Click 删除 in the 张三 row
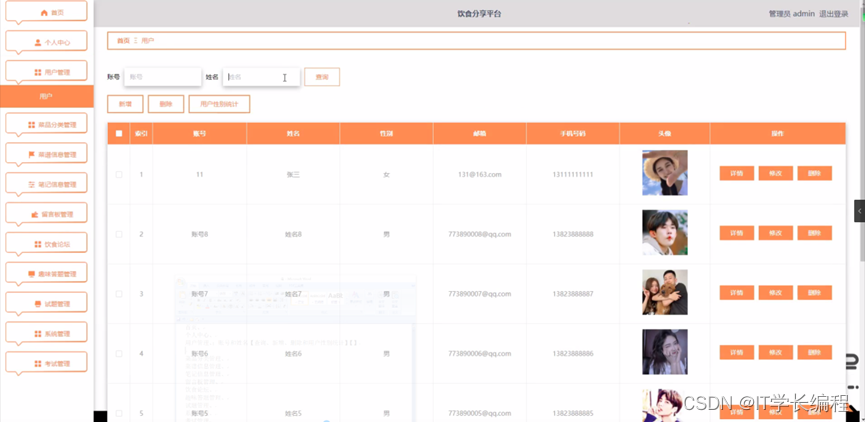This screenshot has height=422, width=865. coord(815,173)
